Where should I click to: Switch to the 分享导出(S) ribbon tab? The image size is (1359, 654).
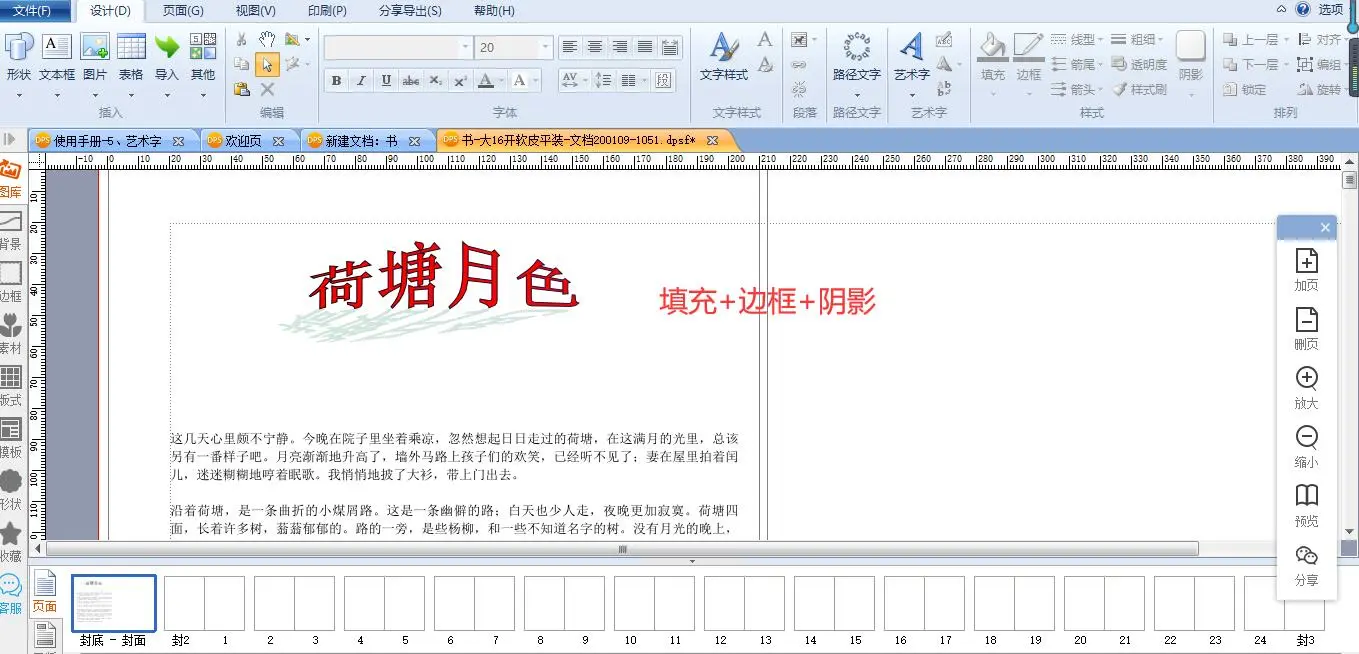[410, 11]
